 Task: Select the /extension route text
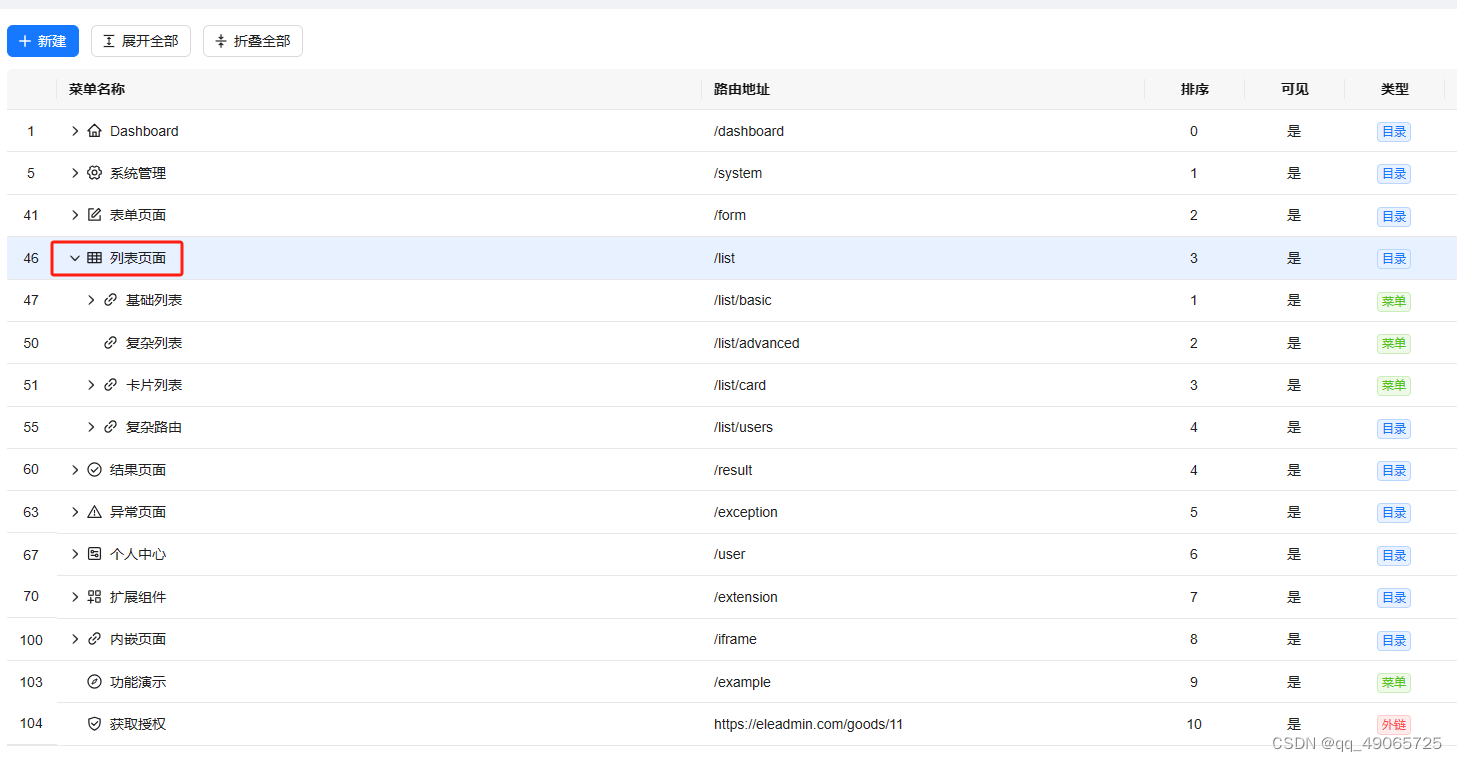coord(746,597)
